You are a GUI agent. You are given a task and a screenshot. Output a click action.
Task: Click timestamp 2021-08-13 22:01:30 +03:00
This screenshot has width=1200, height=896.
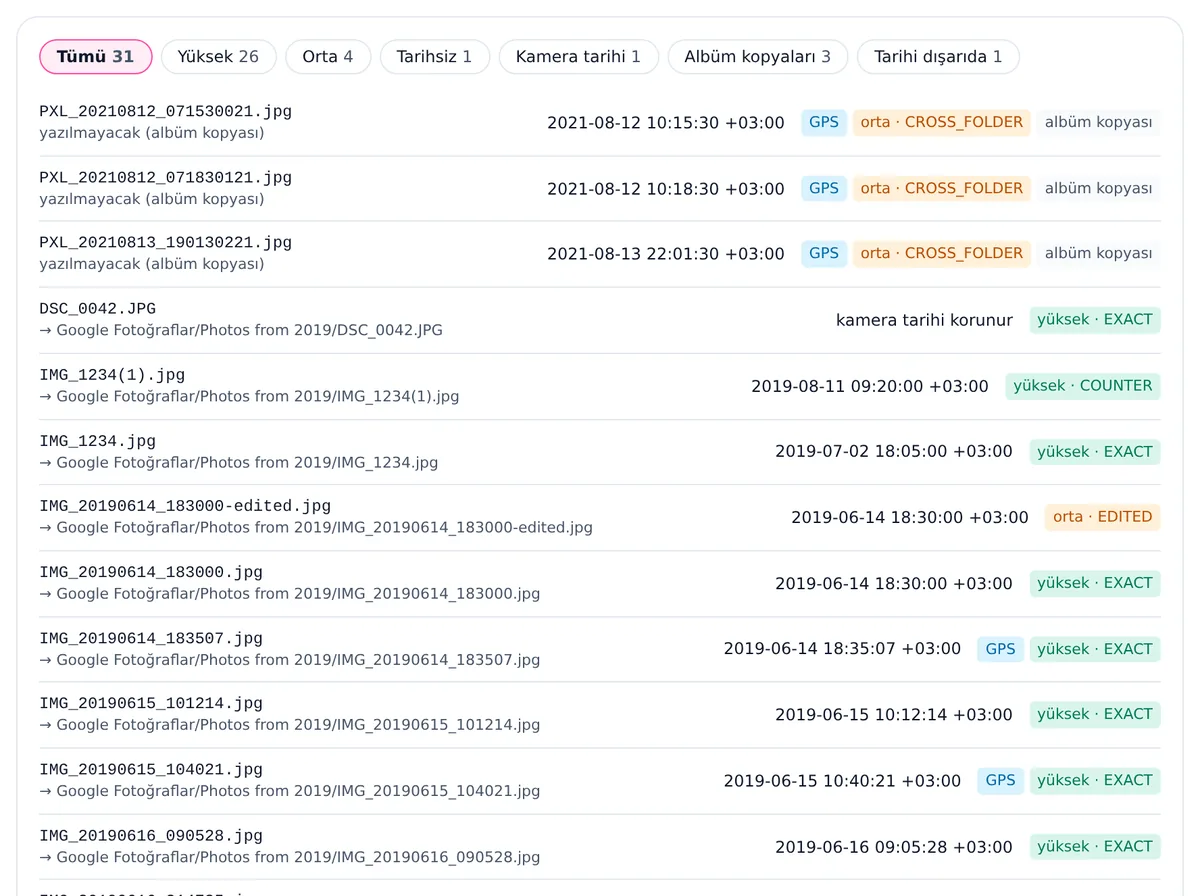coord(666,254)
